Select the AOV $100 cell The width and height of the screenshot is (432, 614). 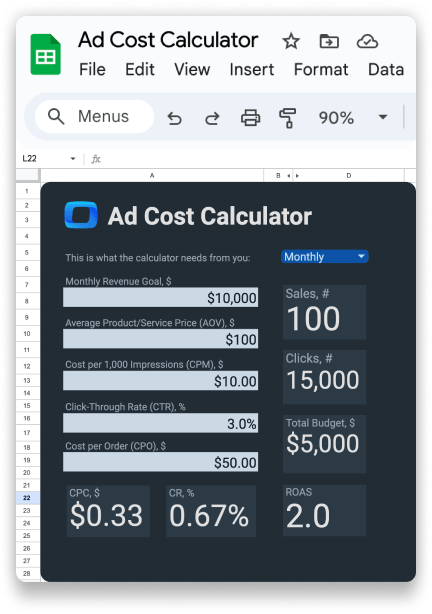coord(161,339)
